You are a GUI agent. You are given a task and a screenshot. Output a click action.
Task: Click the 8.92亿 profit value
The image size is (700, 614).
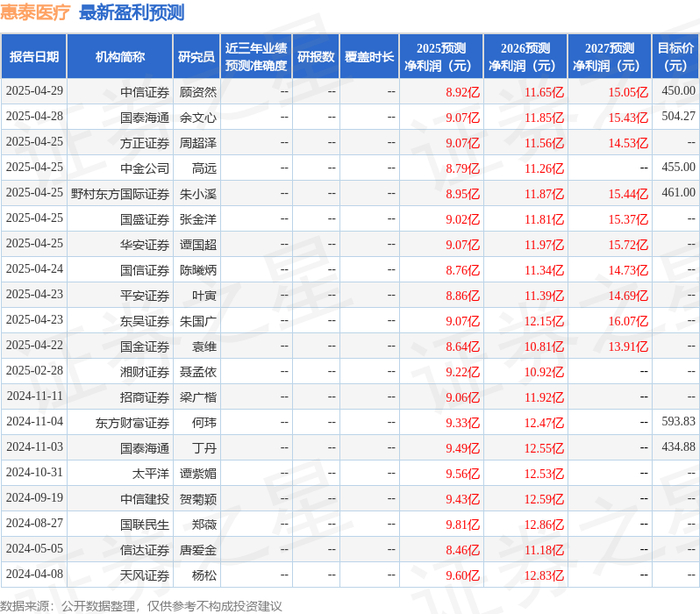(x=462, y=92)
